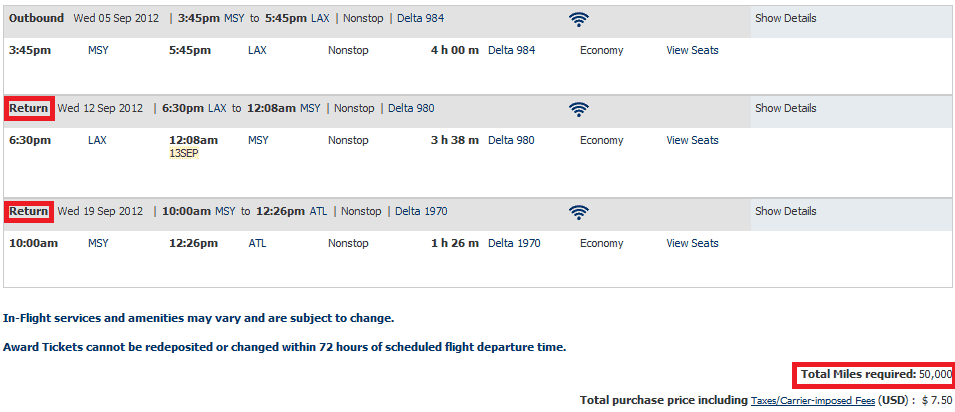Open Taxes/Carrier-imposed Fees link
The image size is (955, 412).
point(812,400)
